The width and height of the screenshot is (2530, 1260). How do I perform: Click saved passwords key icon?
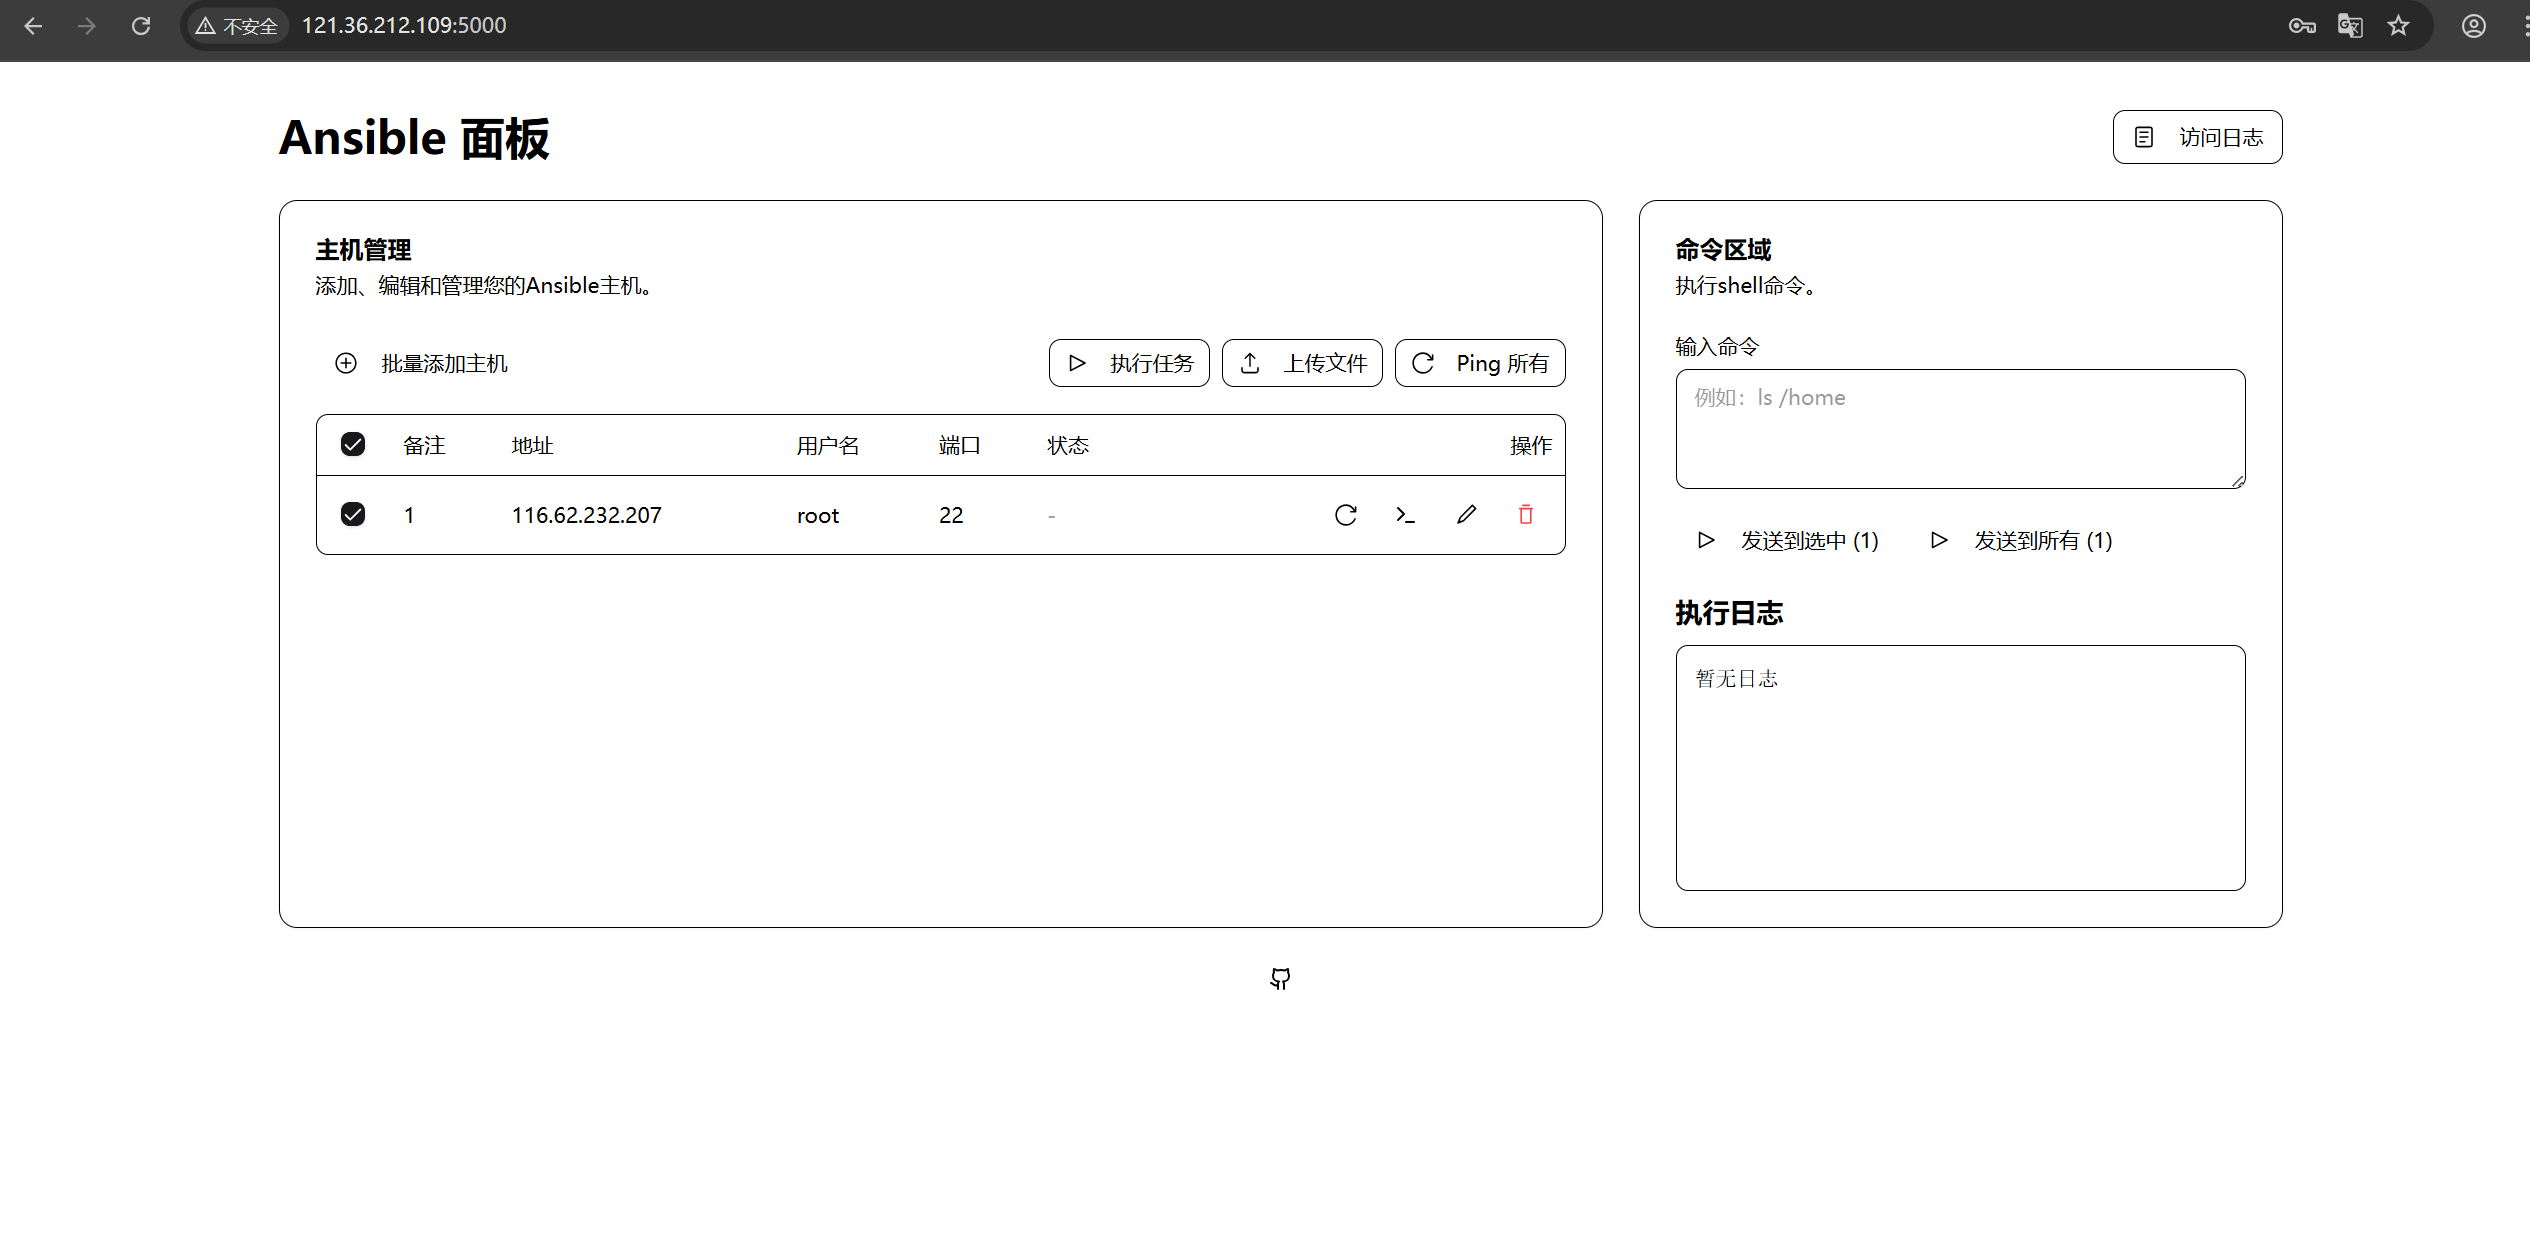pos(2302,26)
